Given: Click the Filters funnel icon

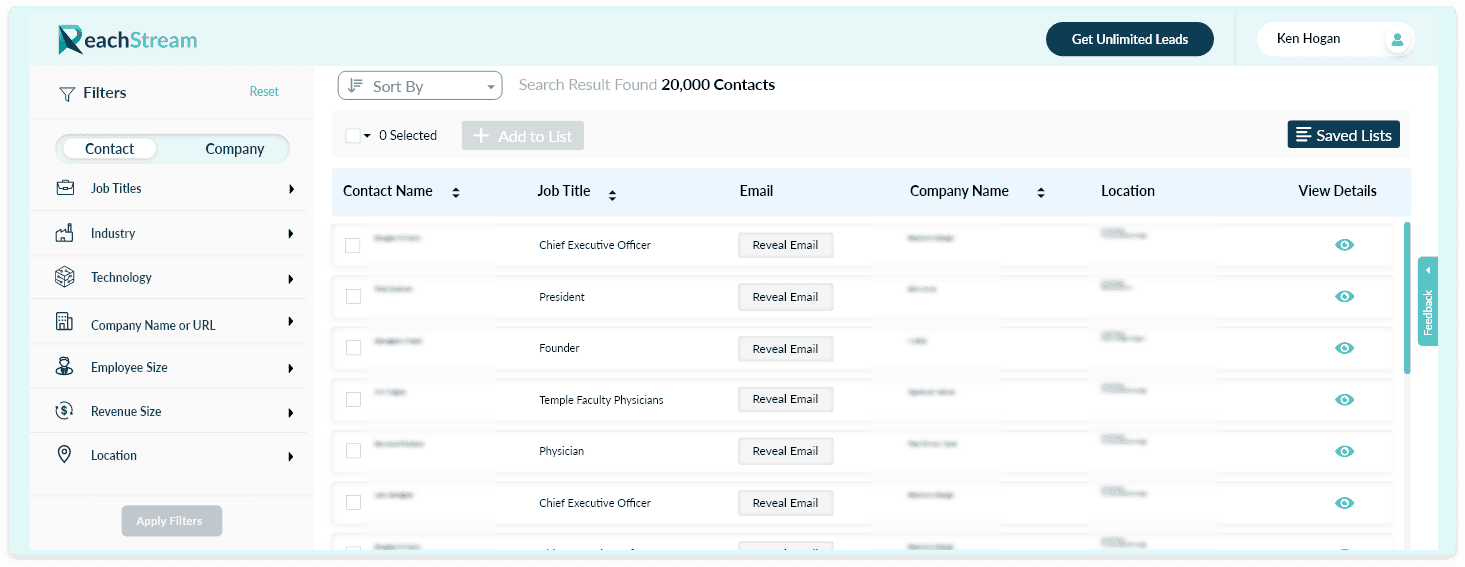Looking at the screenshot, I should (x=67, y=93).
